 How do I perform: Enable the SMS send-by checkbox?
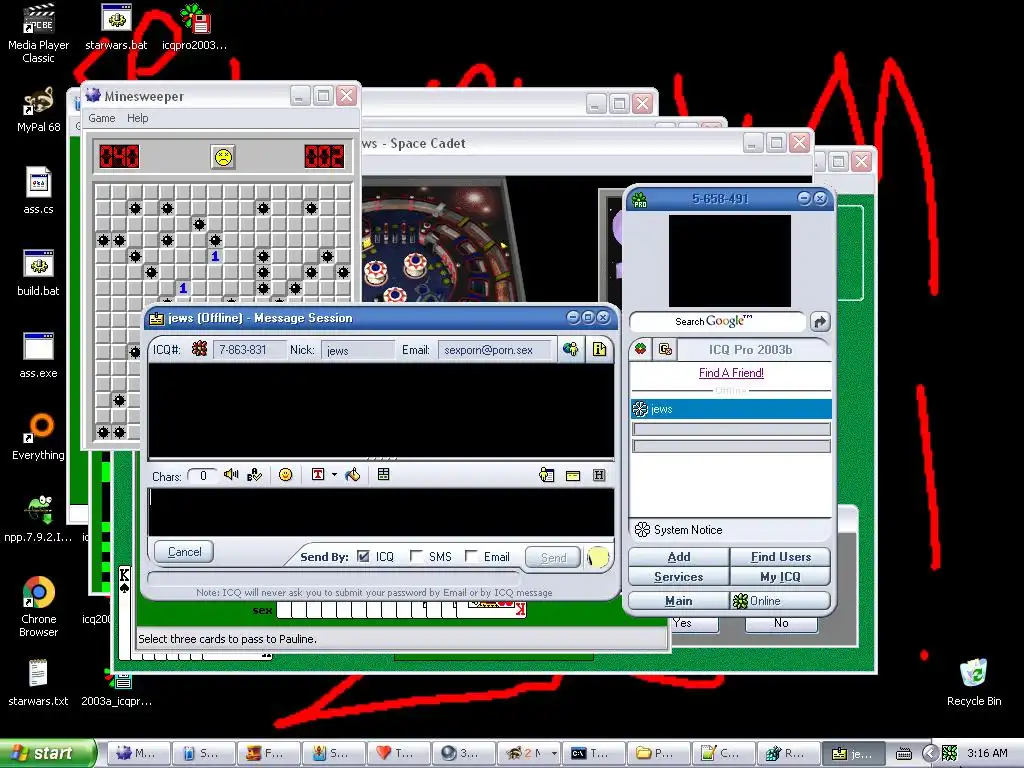(416, 556)
